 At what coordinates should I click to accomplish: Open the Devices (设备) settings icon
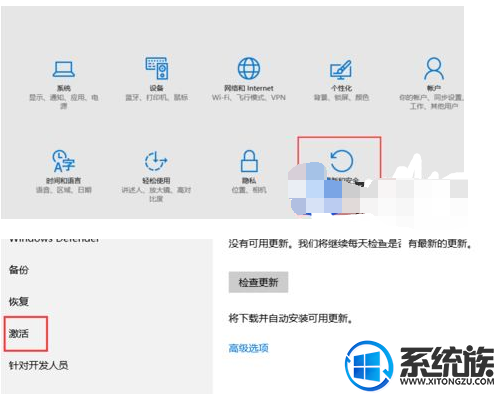(x=157, y=68)
